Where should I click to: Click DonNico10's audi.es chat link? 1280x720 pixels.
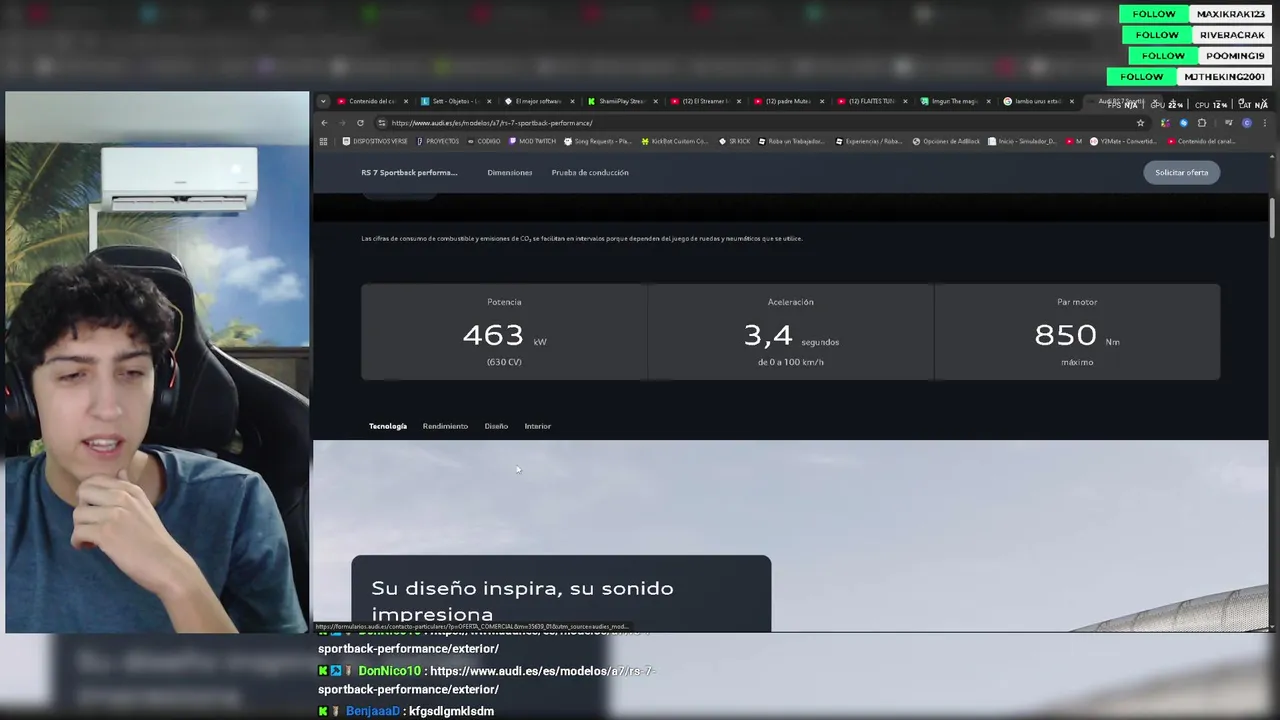(x=487, y=680)
